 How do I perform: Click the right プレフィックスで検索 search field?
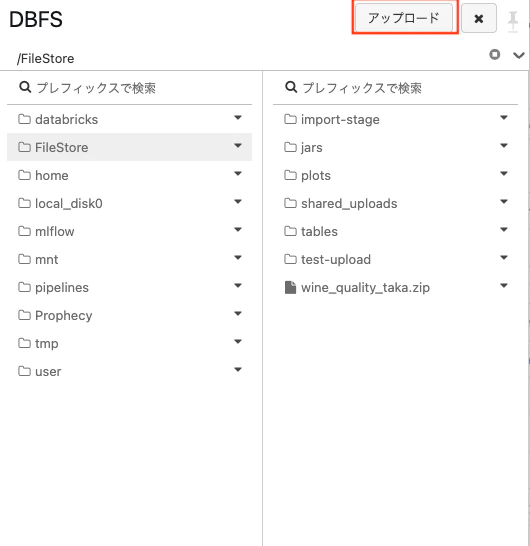click(x=395, y=88)
